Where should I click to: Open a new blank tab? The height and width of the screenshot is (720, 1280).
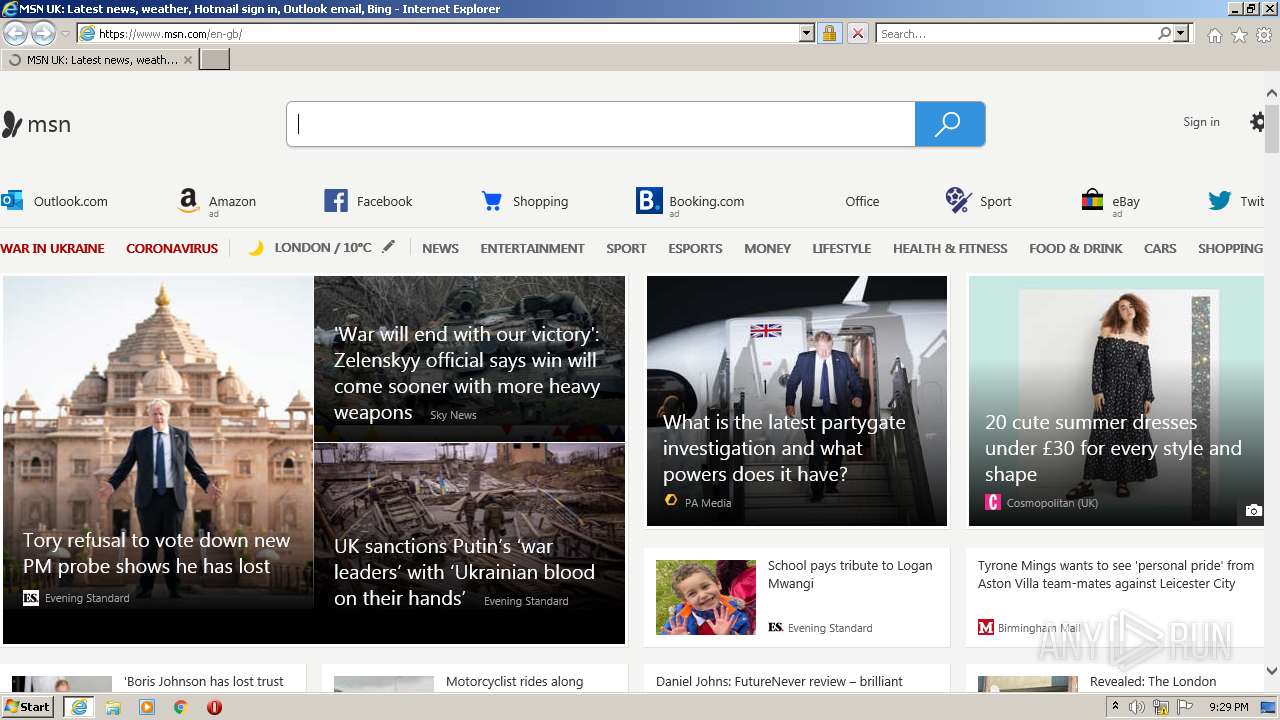click(x=215, y=60)
